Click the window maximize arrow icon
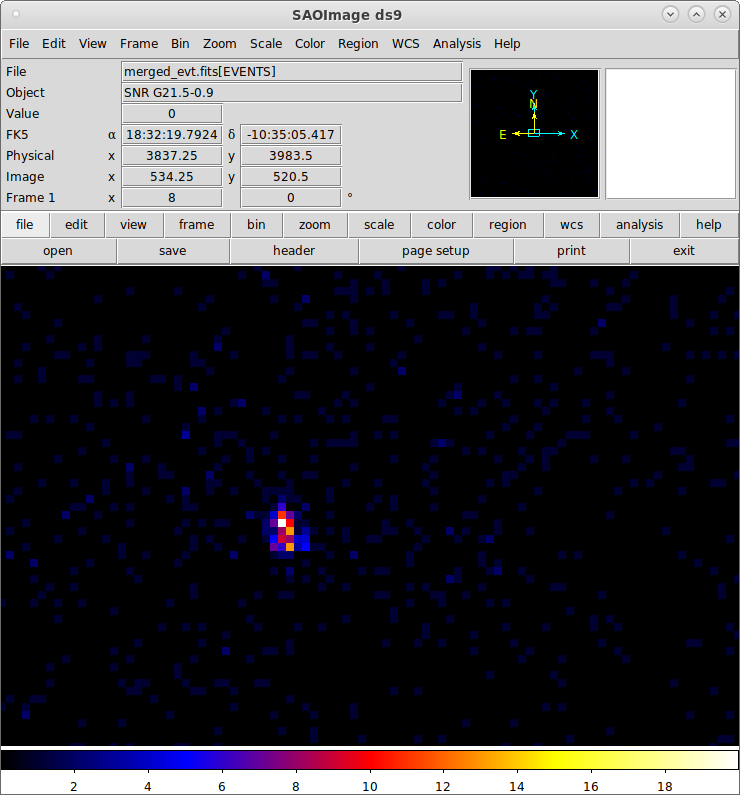Image resolution: width=740 pixels, height=795 pixels. pos(696,14)
